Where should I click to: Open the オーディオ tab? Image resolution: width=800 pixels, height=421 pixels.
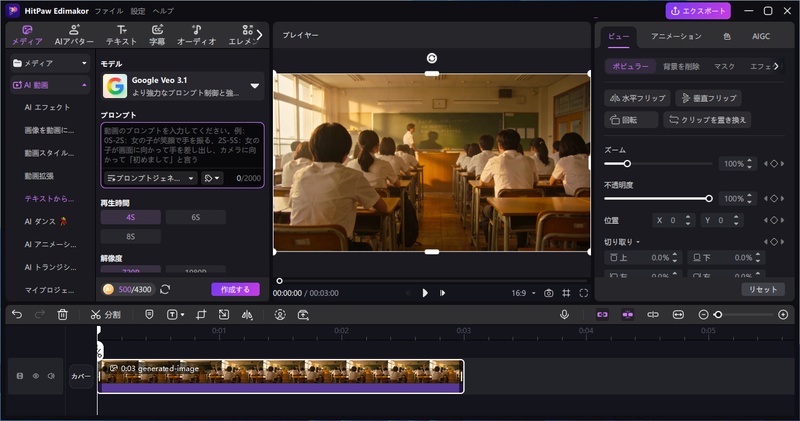(x=196, y=35)
